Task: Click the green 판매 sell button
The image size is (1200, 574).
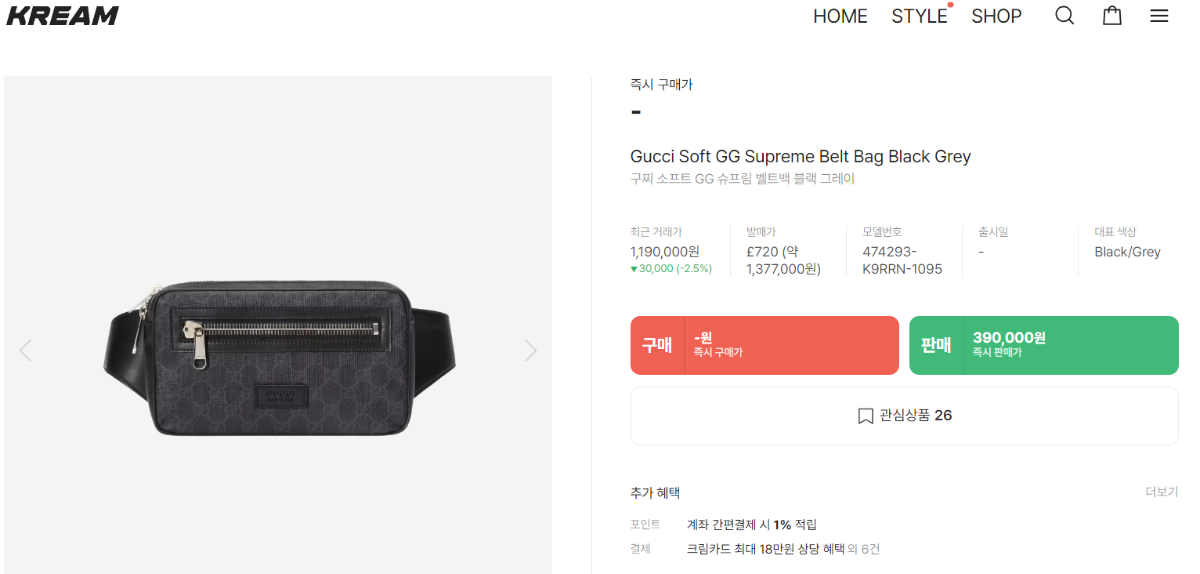Action: click(x=1043, y=345)
